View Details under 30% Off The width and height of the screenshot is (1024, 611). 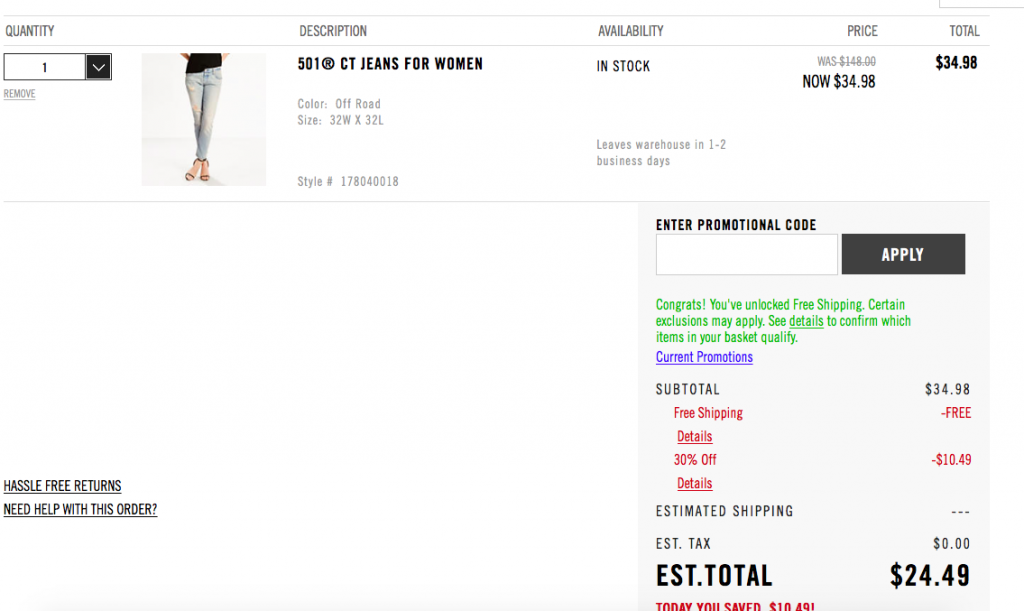(x=694, y=484)
